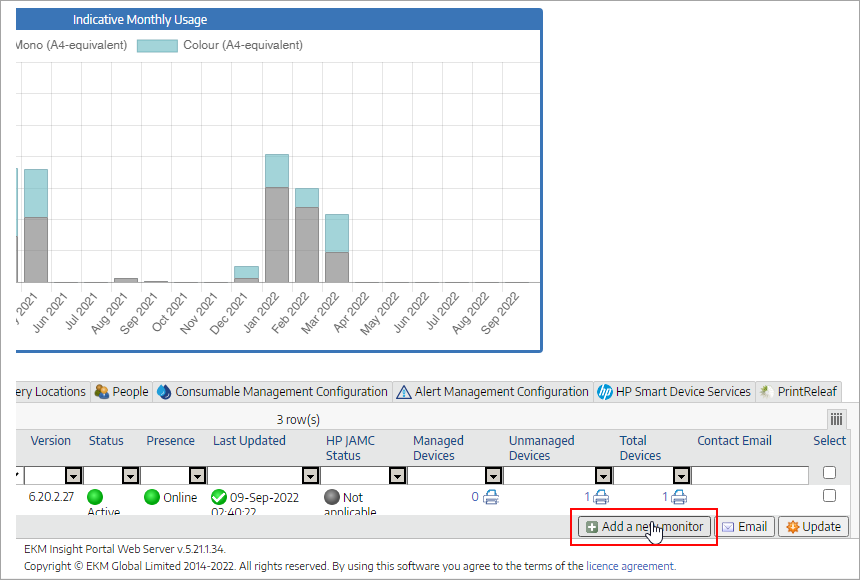This screenshot has width=860, height=580.
Task: Click the green Online presence indicator
Action: [x=152, y=497]
